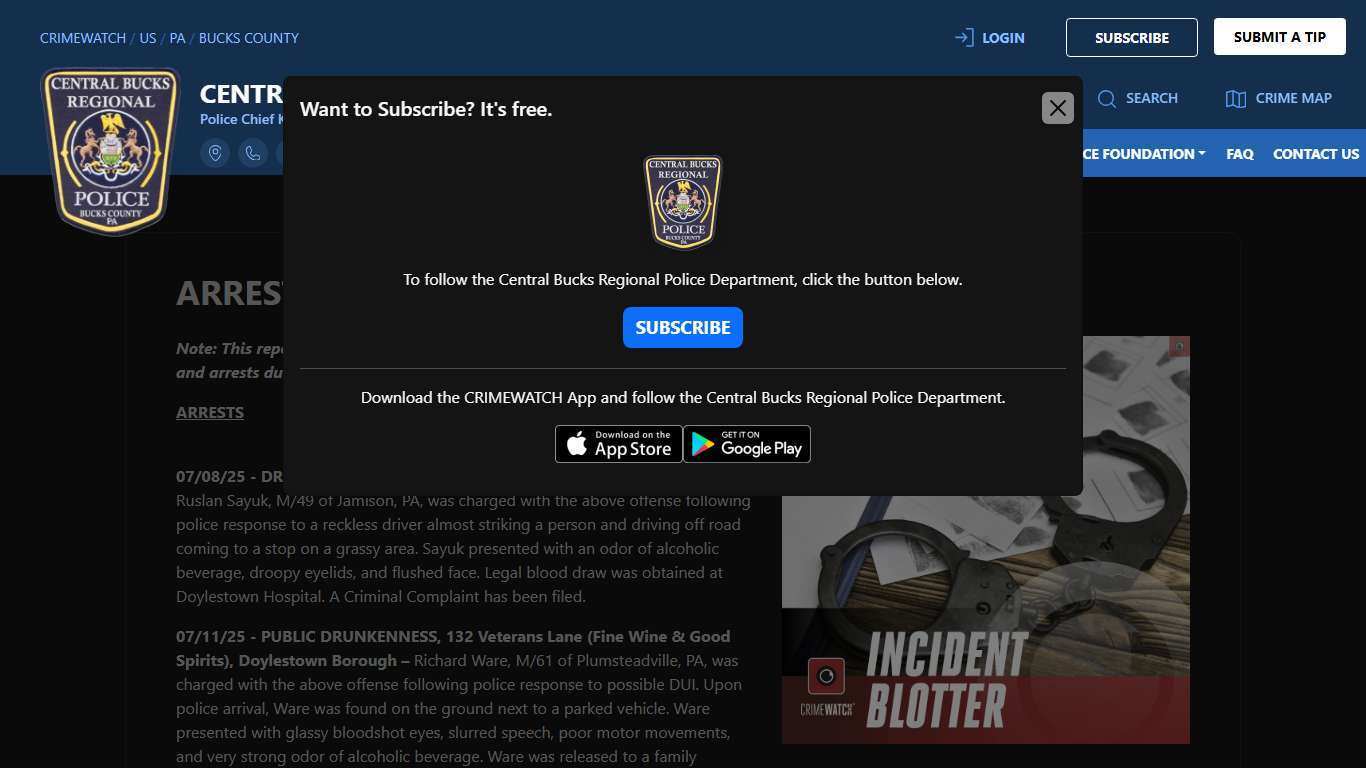Open the BUCKS COUNTY breadcrumb link

tap(248, 38)
